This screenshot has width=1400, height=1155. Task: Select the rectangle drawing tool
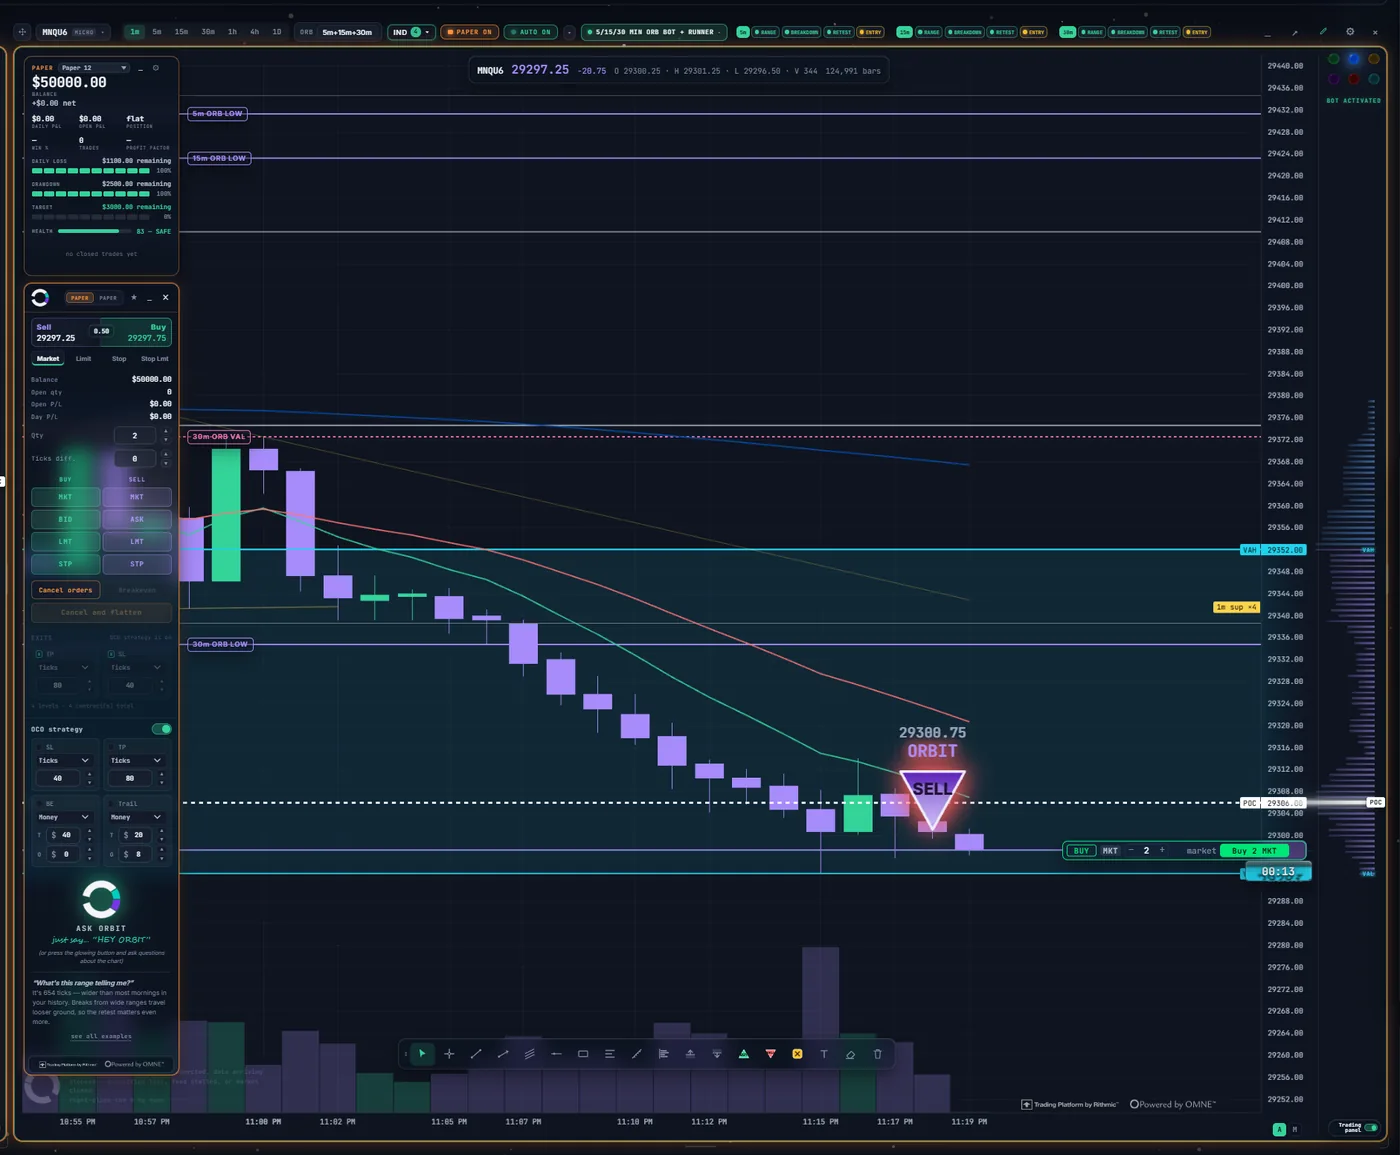[x=583, y=1054]
